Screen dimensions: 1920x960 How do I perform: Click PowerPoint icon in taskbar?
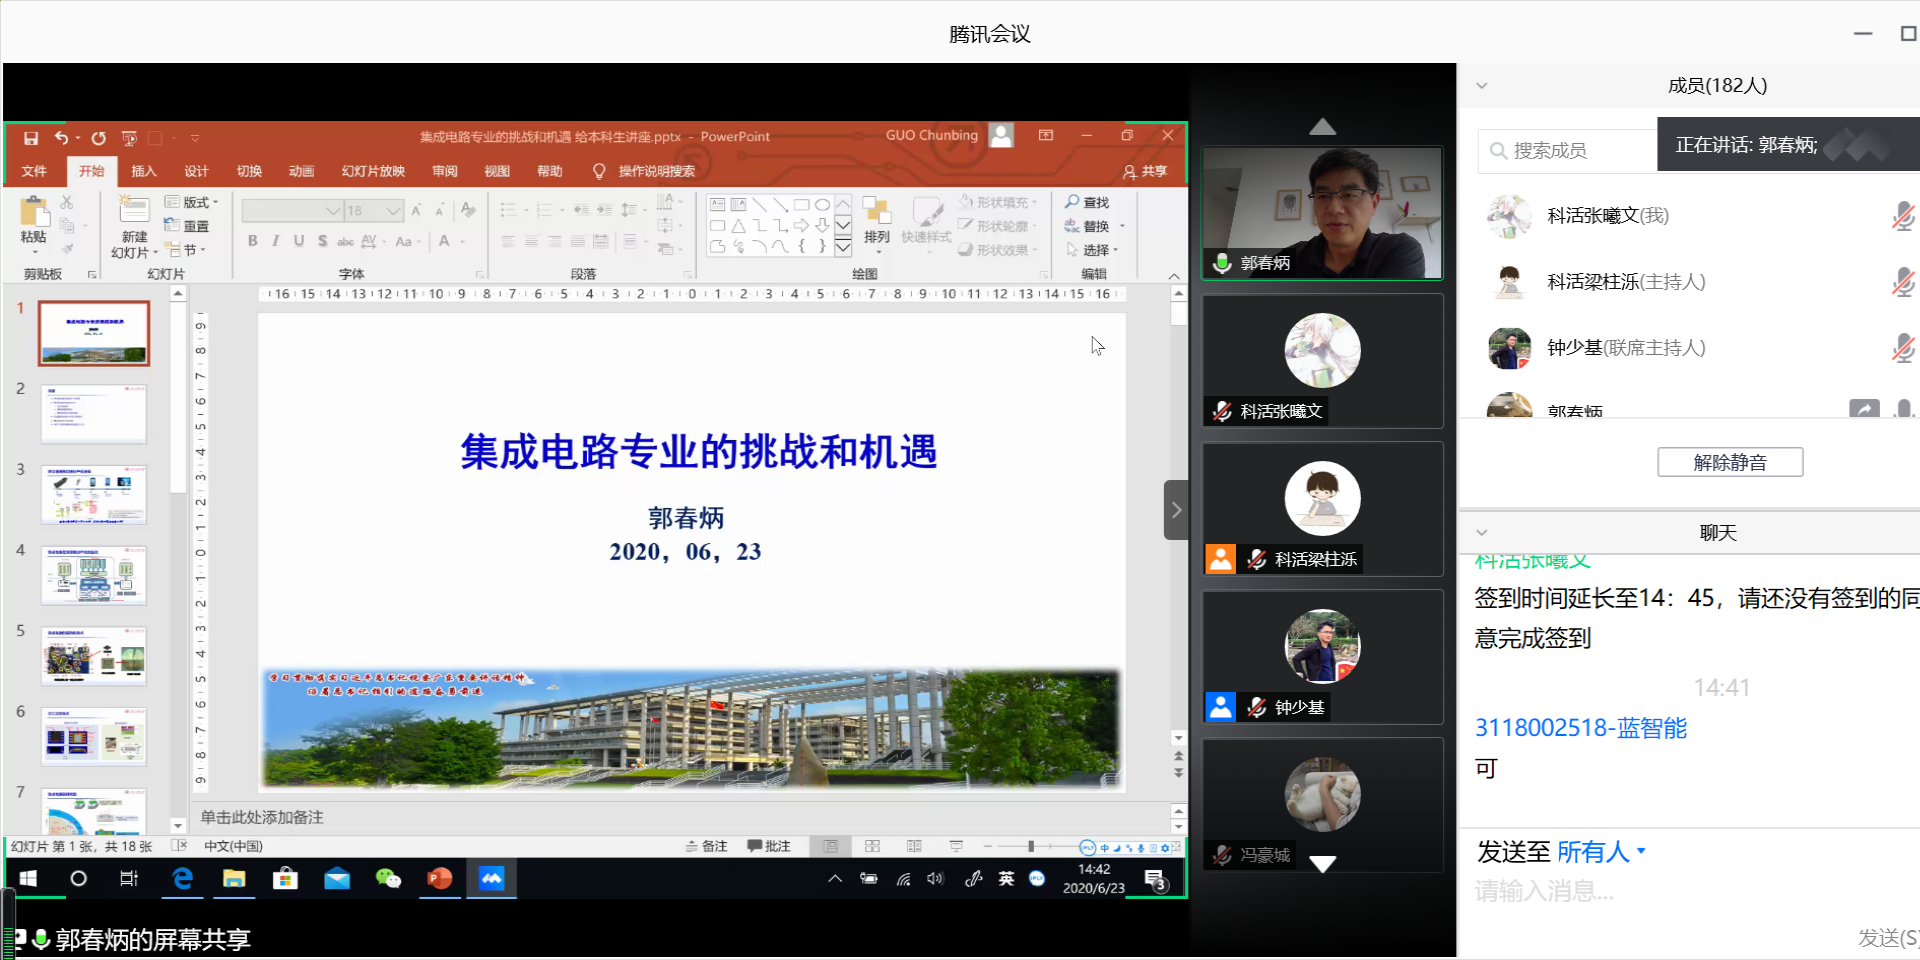tap(440, 879)
